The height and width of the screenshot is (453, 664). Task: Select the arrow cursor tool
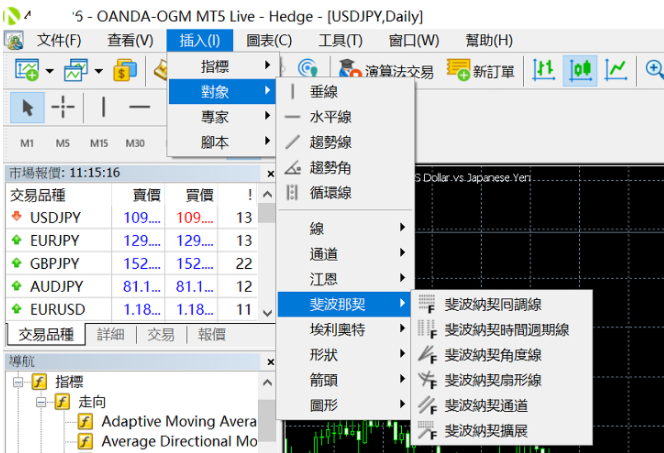pos(27,108)
